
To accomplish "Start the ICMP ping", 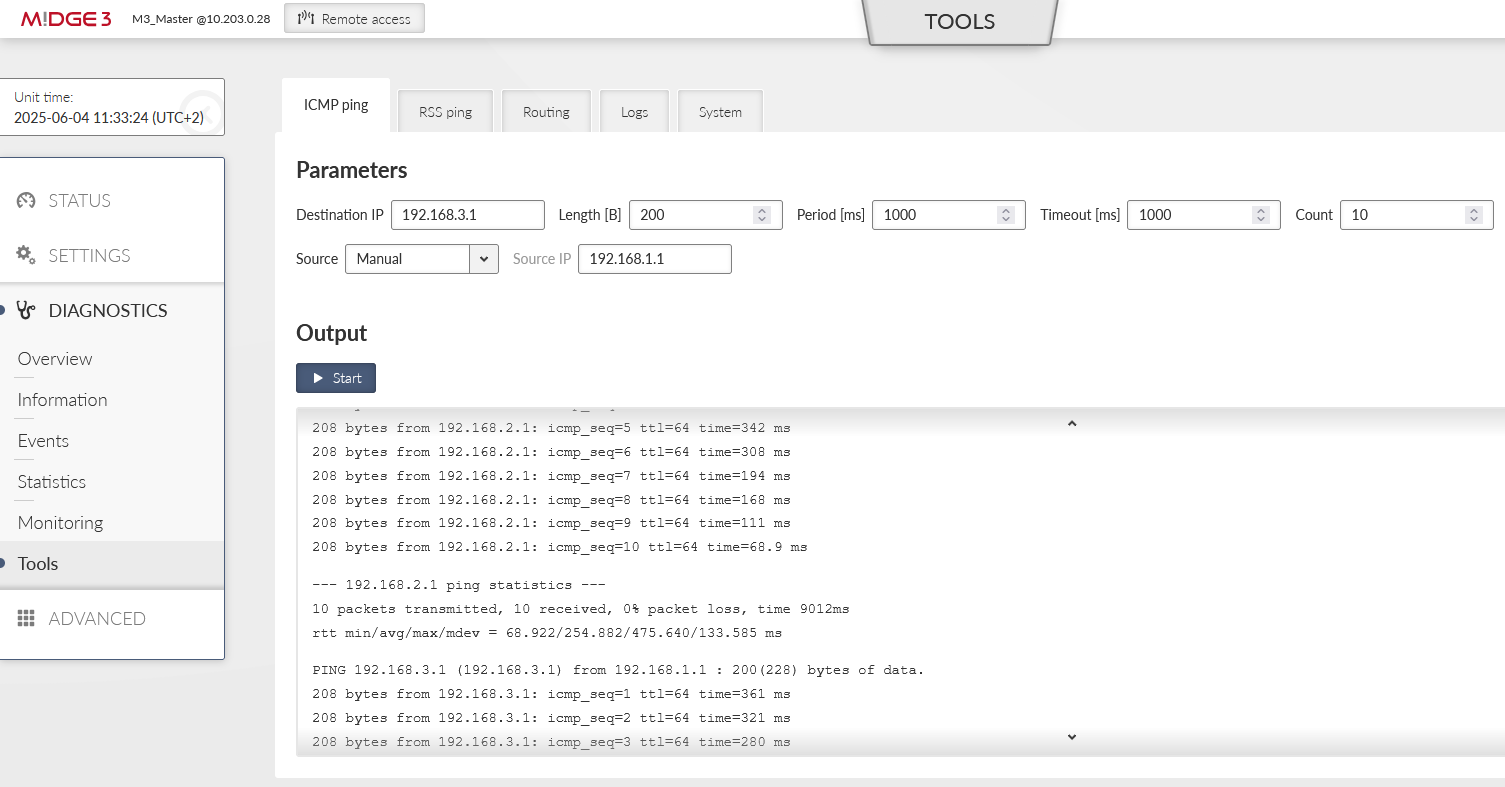I will click(x=336, y=378).
